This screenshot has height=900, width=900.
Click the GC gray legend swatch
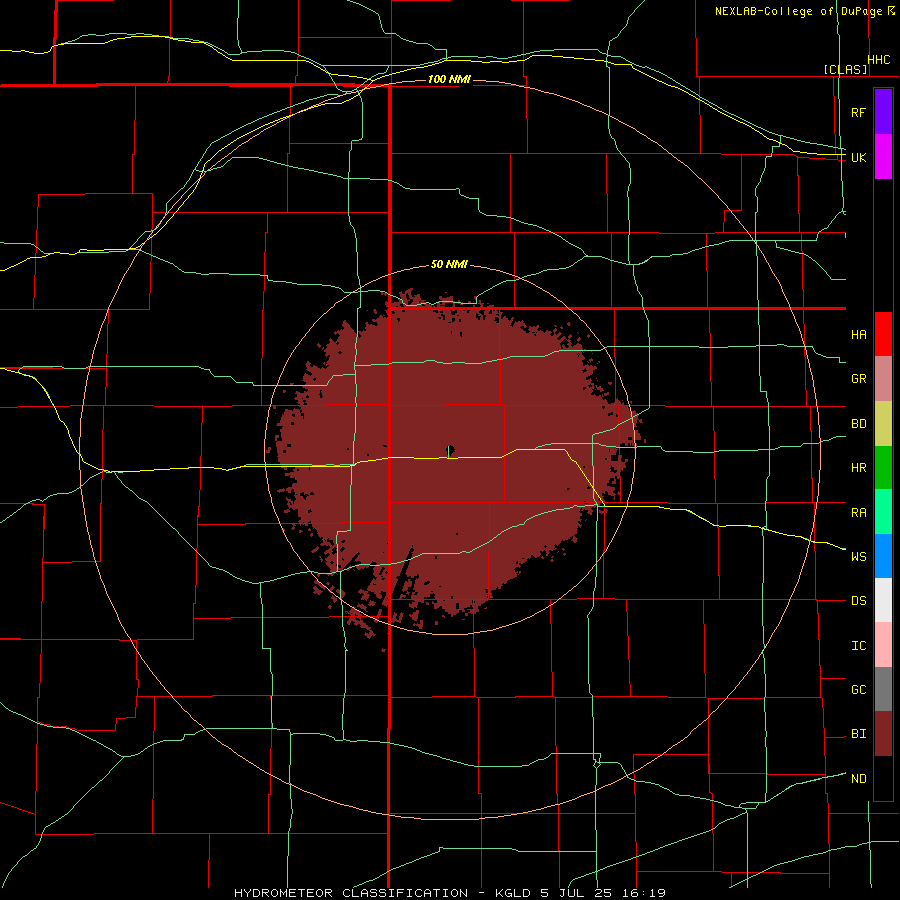(883, 689)
